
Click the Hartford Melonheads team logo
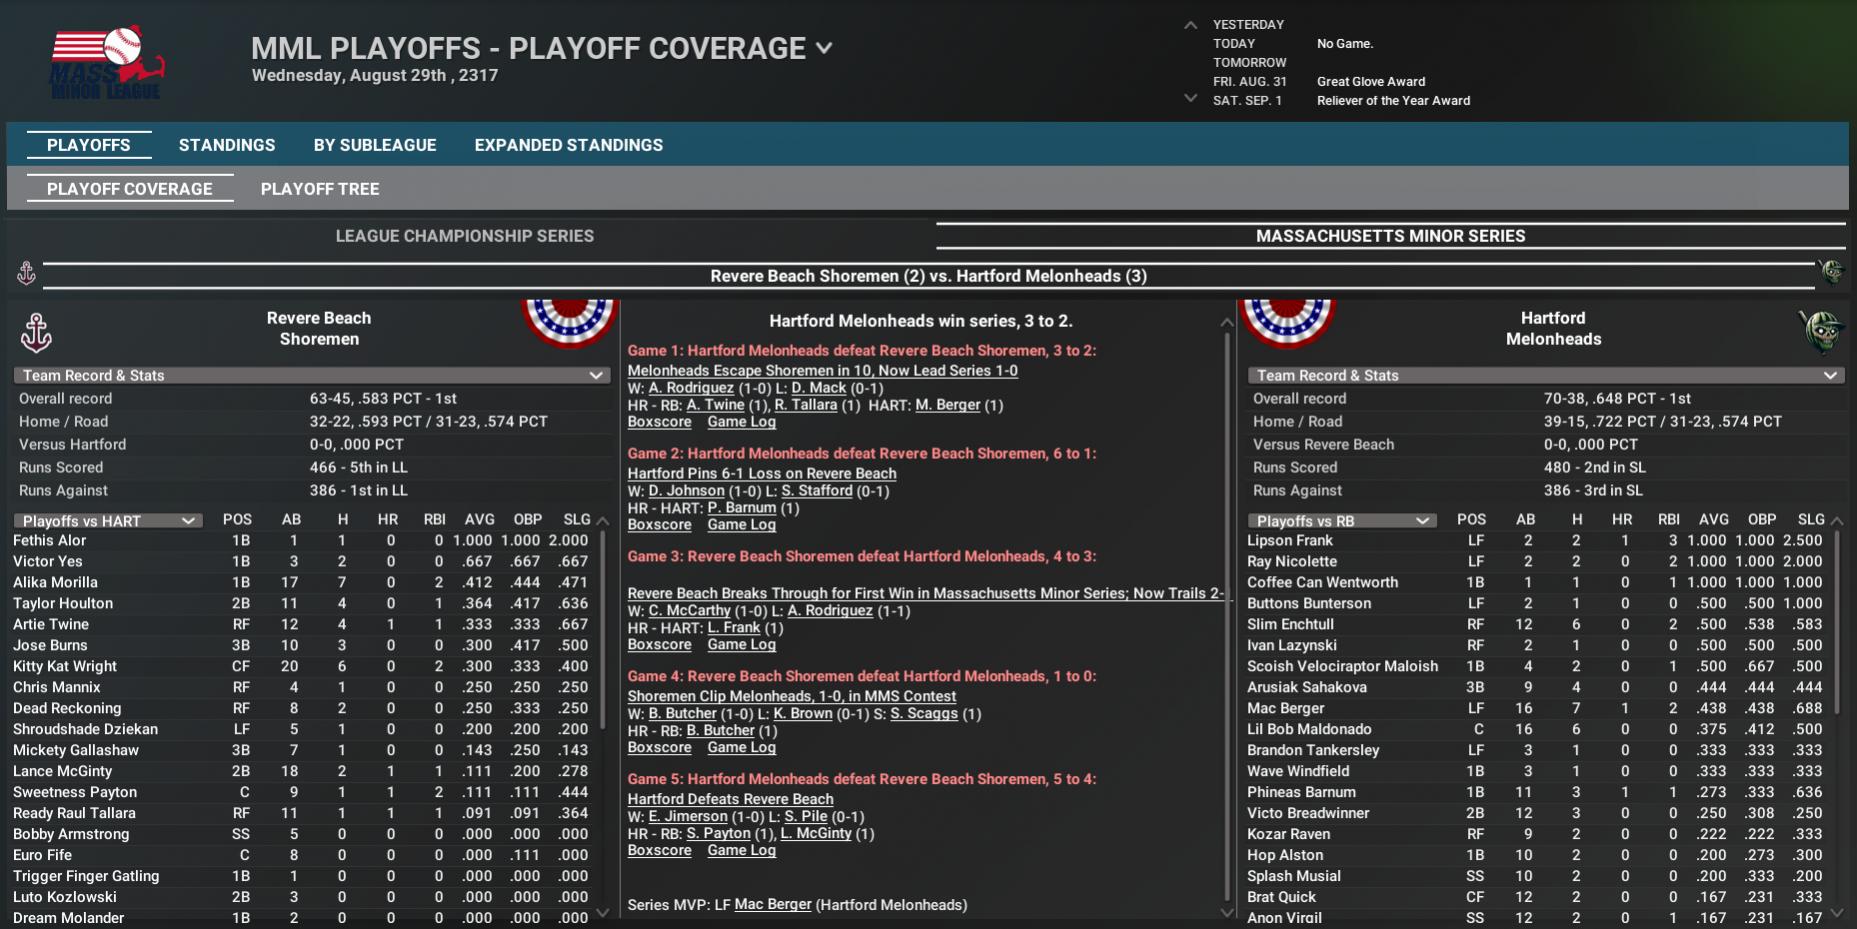point(1822,331)
